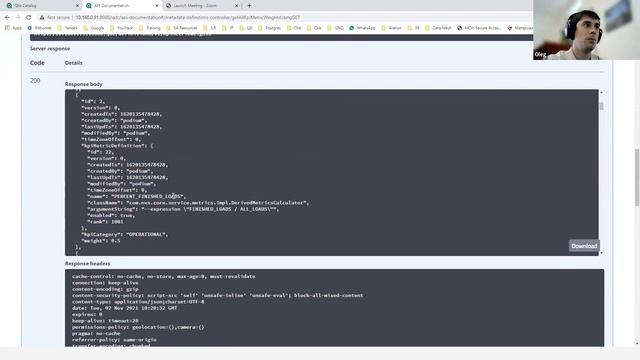This screenshot has height=360, width=640.
Task: Click the main page vertical scrollbar thumb
Action: (637, 178)
